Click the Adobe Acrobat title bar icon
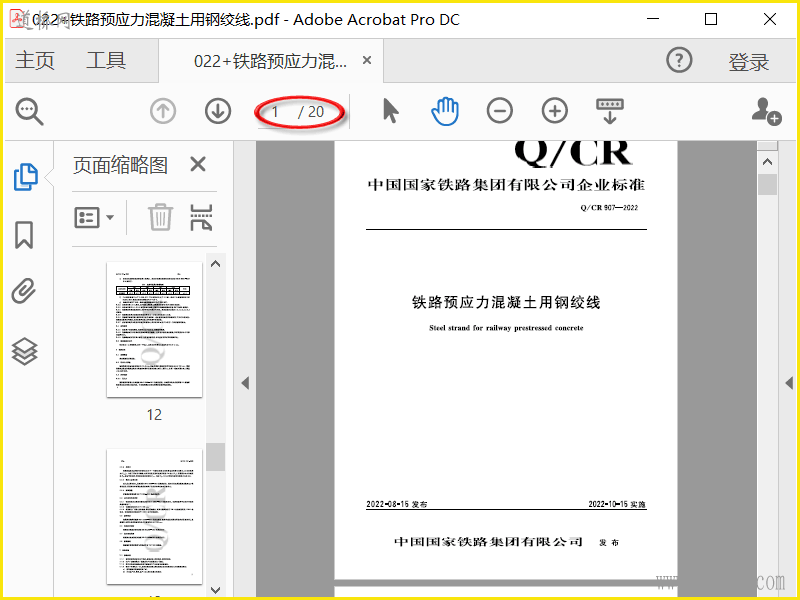Viewport: 800px width, 600px height. click(x=19, y=19)
